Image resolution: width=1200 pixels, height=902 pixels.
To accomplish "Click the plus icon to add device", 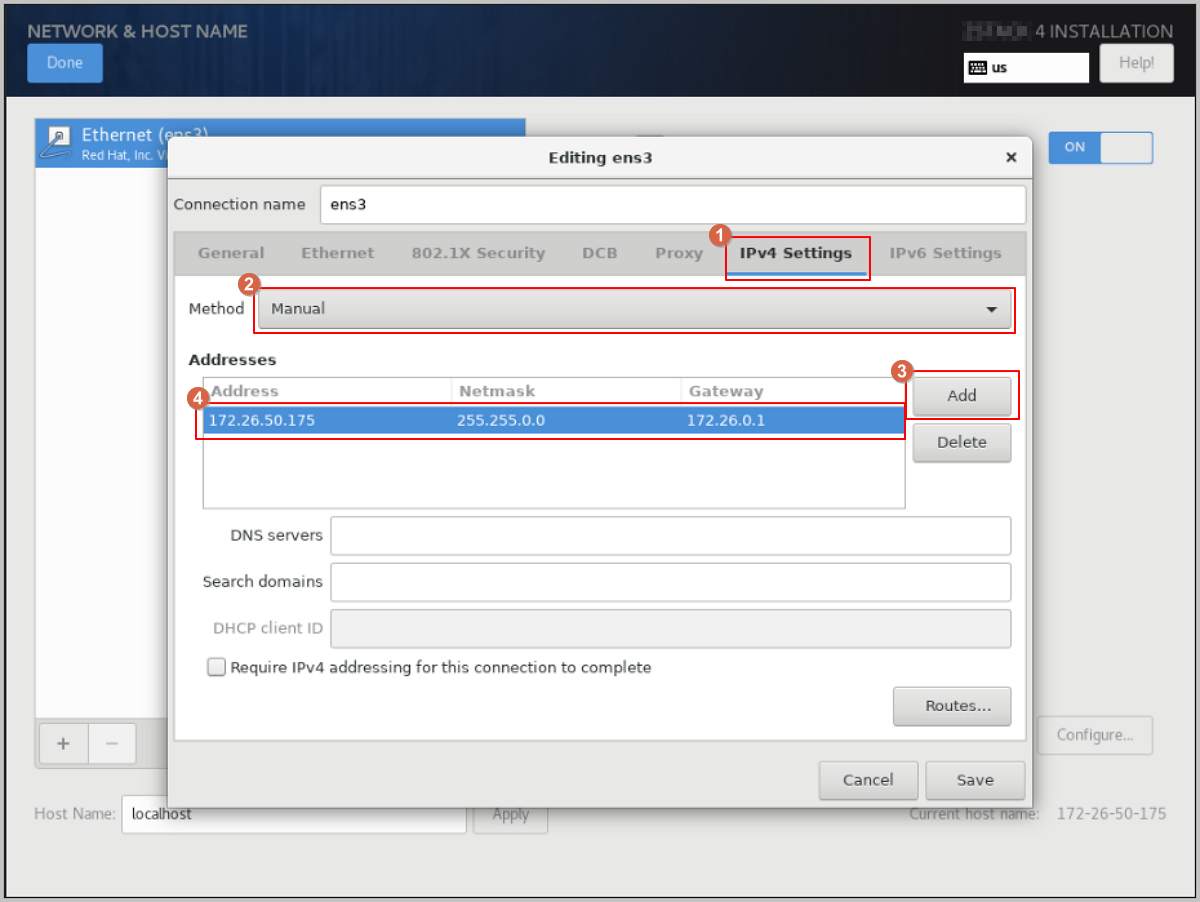I will click(x=63, y=744).
